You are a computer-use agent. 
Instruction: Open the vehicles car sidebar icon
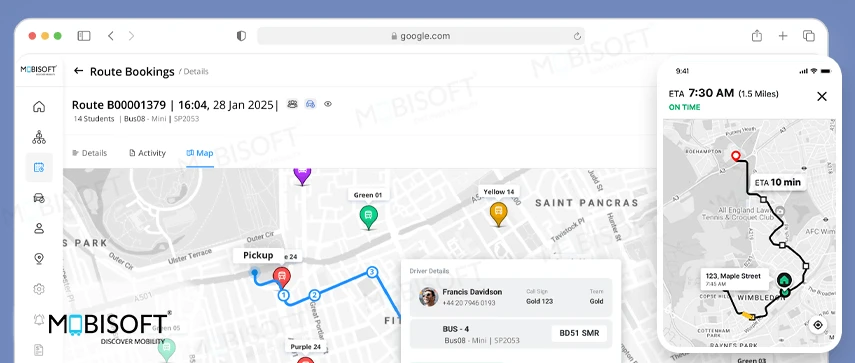(x=39, y=198)
